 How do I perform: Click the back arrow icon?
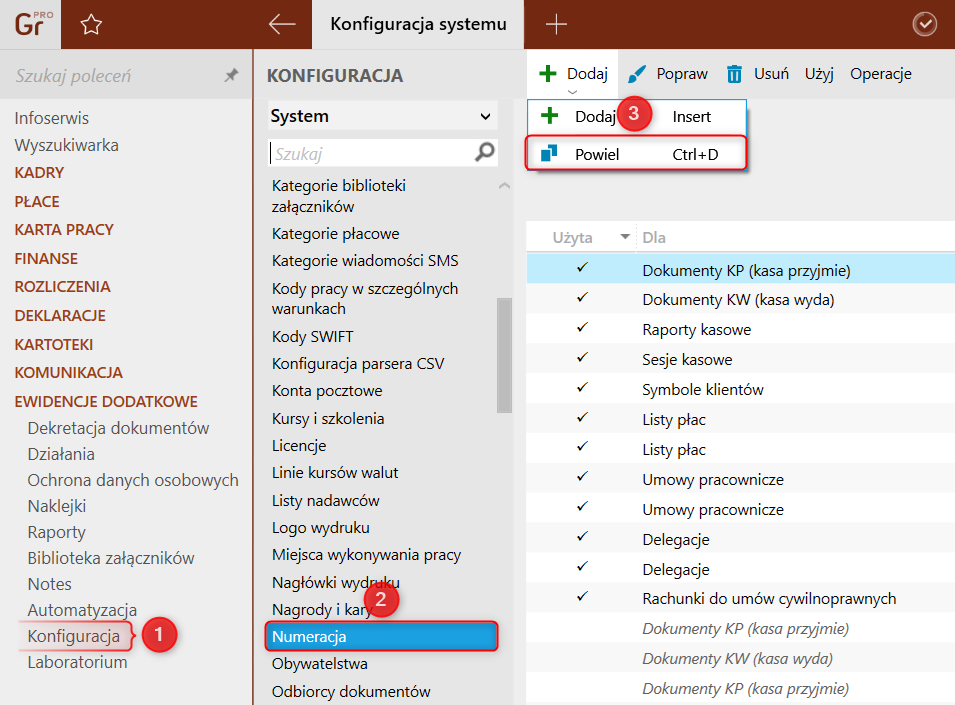tap(282, 25)
